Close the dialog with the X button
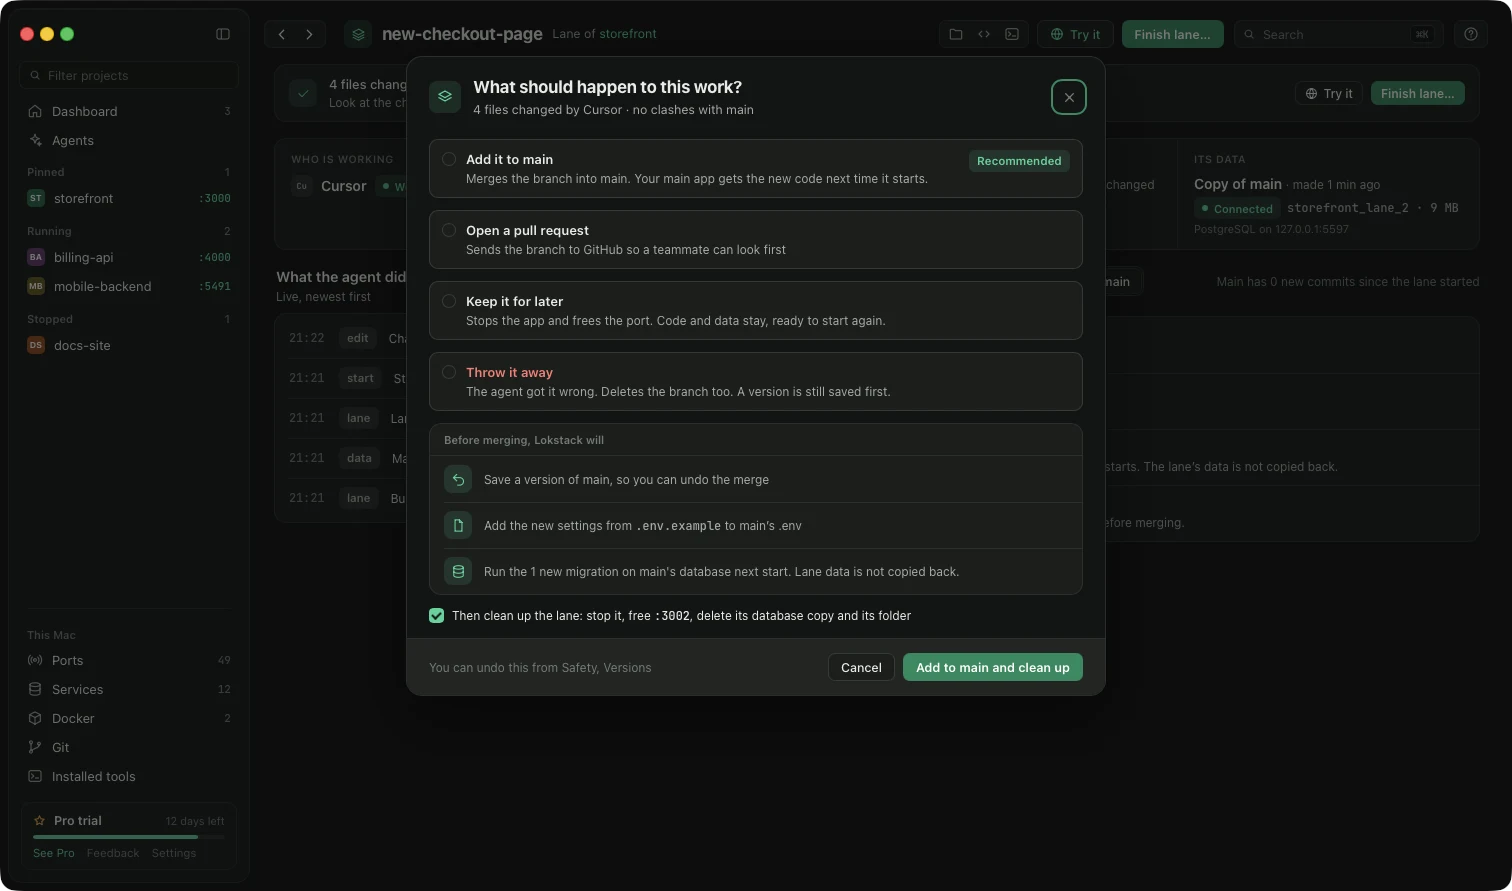1512x891 pixels. point(1069,97)
